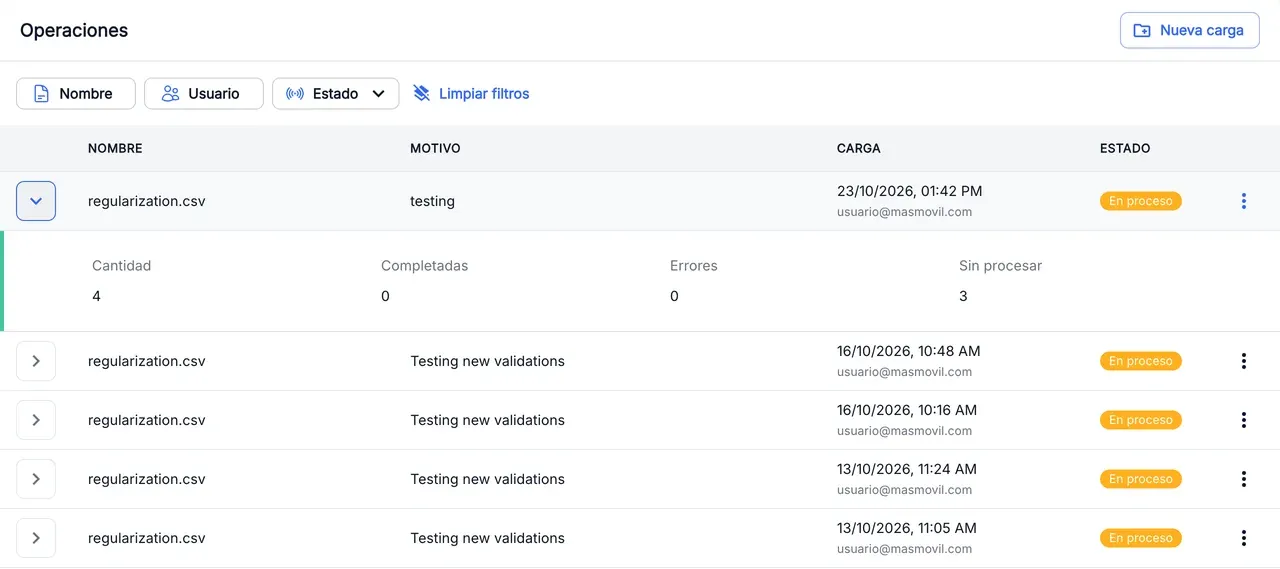Click the Nueva carga button
Image resolution: width=1280 pixels, height=569 pixels.
click(x=1189, y=30)
